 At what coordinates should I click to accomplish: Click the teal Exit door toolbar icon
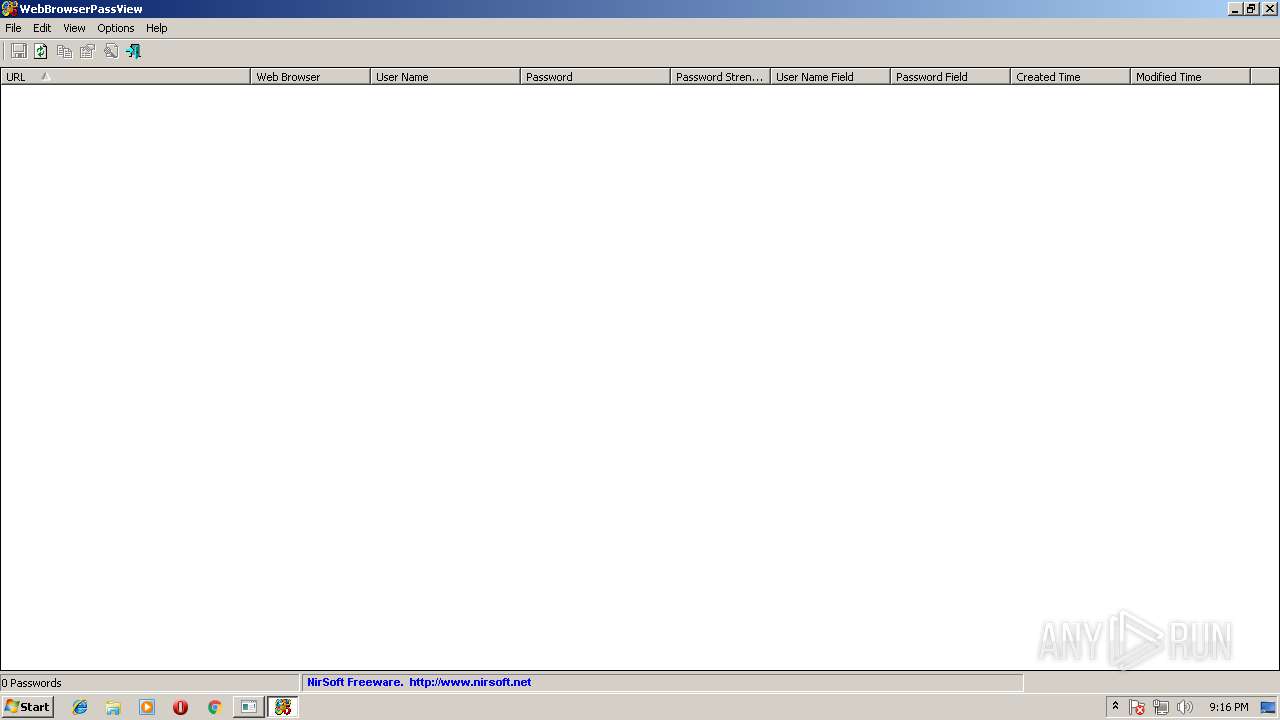tap(133, 51)
